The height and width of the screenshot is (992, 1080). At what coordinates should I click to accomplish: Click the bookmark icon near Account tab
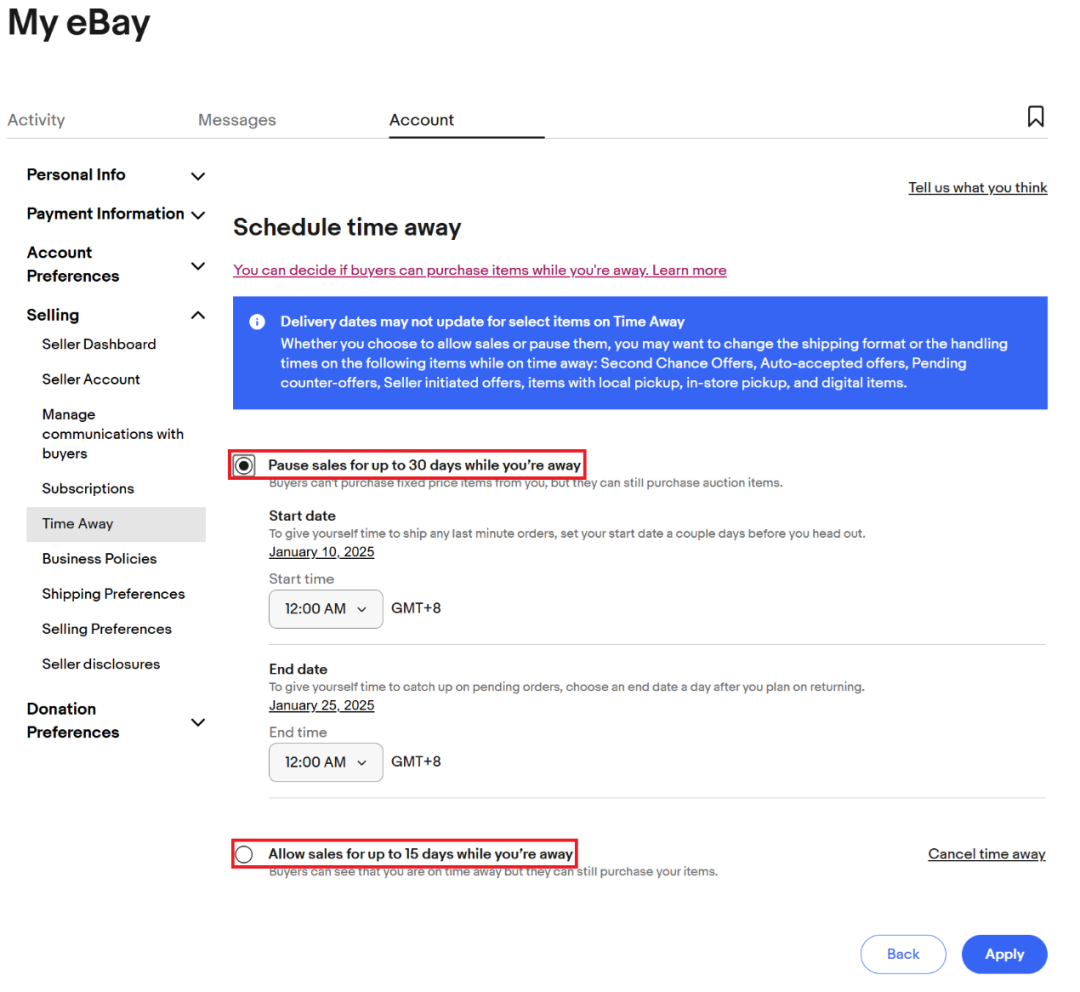[x=1035, y=117]
